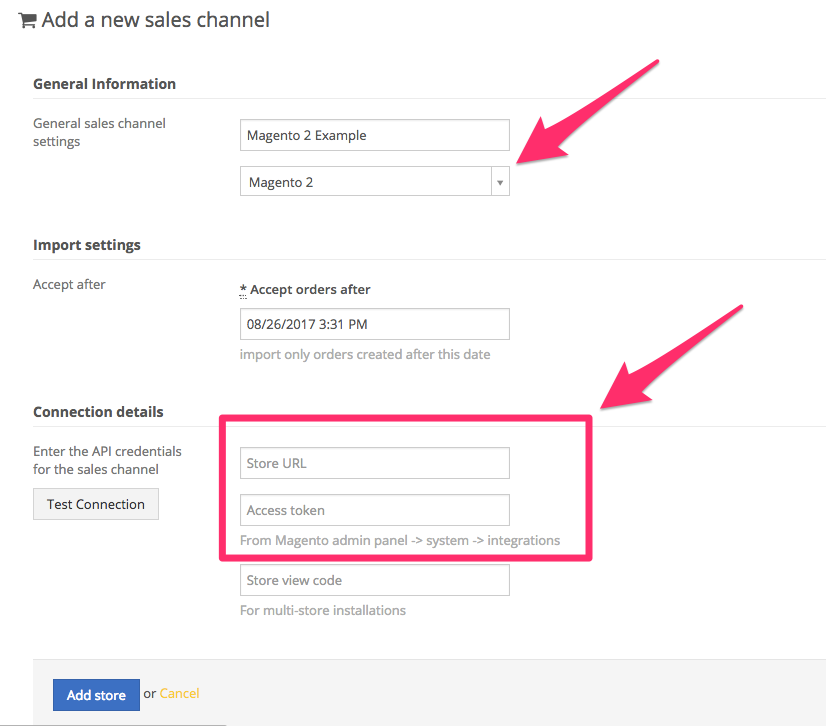Image resolution: width=826 pixels, height=726 pixels.
Task: Click the shopping cart icon in header
Action: [x=27, y=21]
